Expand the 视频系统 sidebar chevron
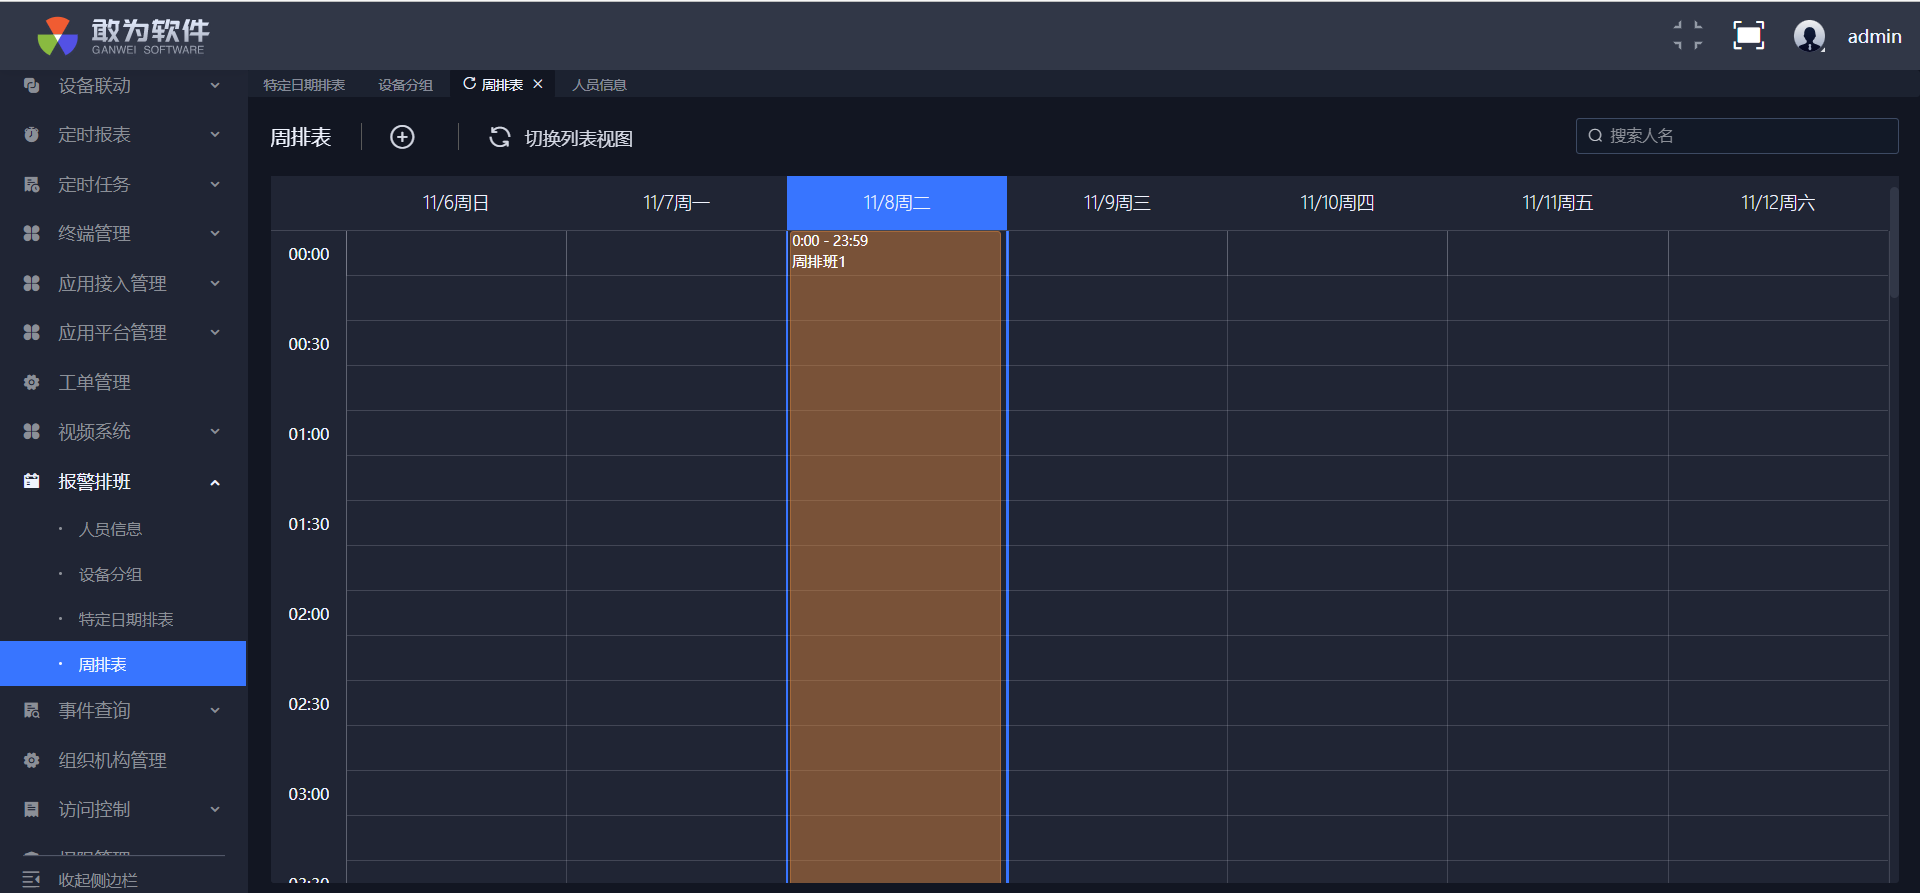Image resolution: width=1920 pixels, height=893 pixels. click(215, 432)
